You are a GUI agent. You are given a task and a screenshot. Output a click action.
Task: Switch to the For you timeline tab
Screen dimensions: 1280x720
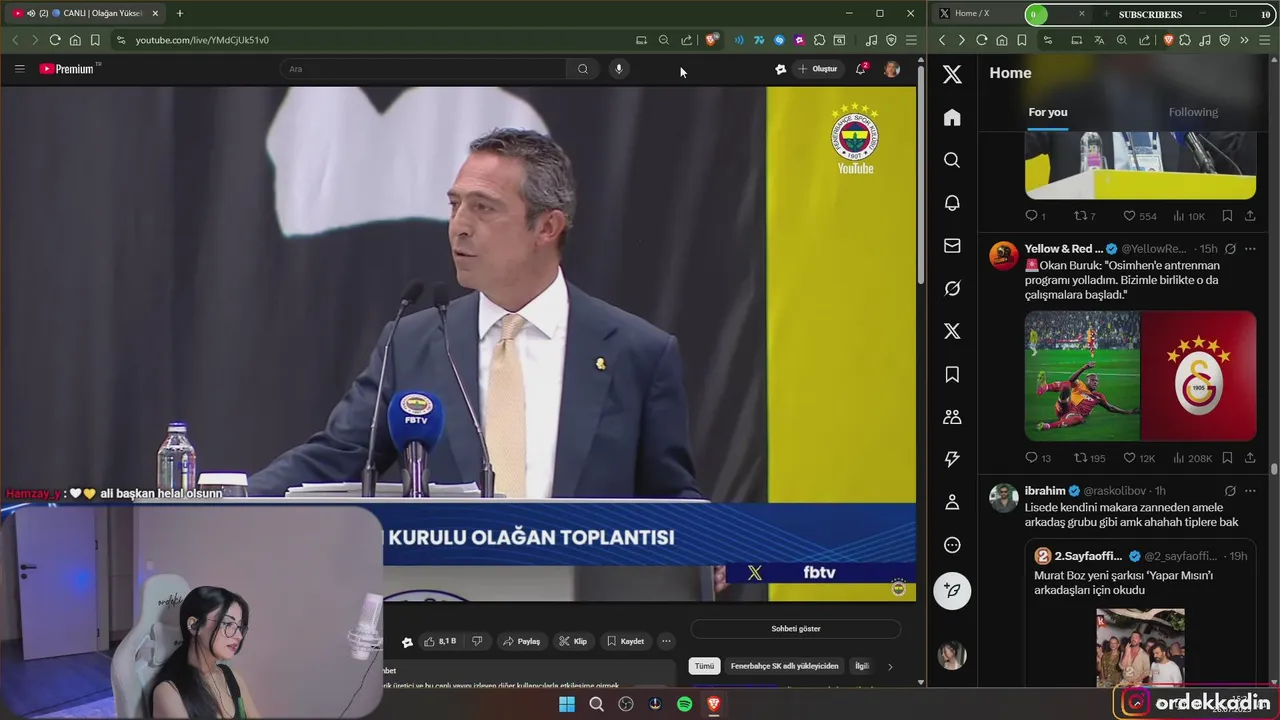point(1048,112)
